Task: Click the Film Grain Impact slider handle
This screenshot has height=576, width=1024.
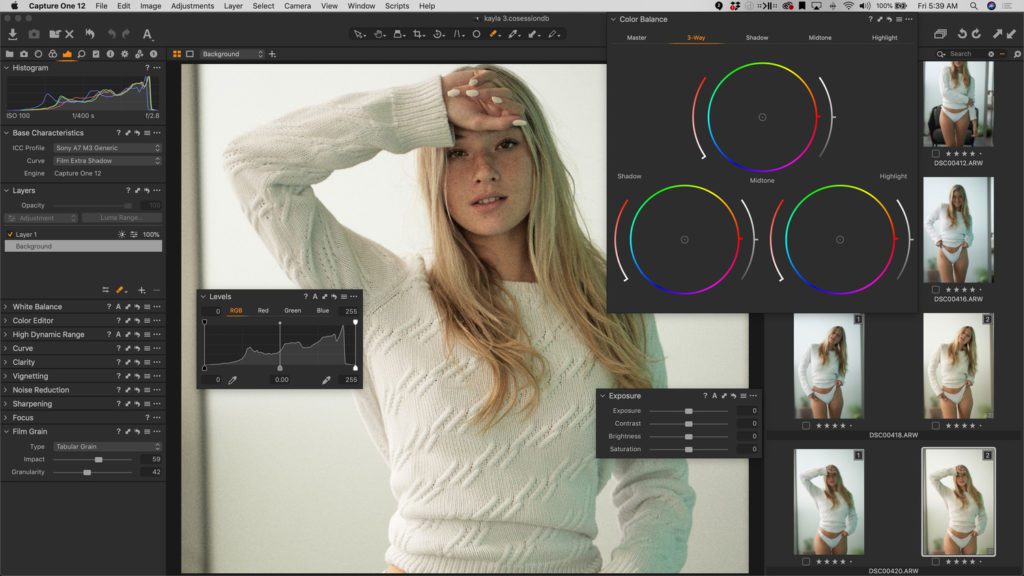Action: click(x=99, y=460)
